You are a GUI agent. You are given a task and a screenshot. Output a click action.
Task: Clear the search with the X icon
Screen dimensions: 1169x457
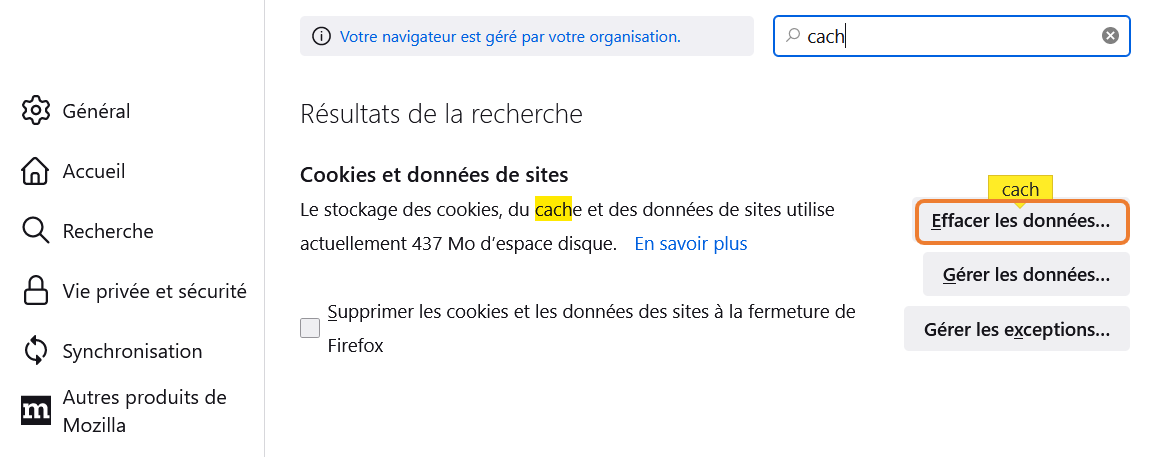point(1110,36)
